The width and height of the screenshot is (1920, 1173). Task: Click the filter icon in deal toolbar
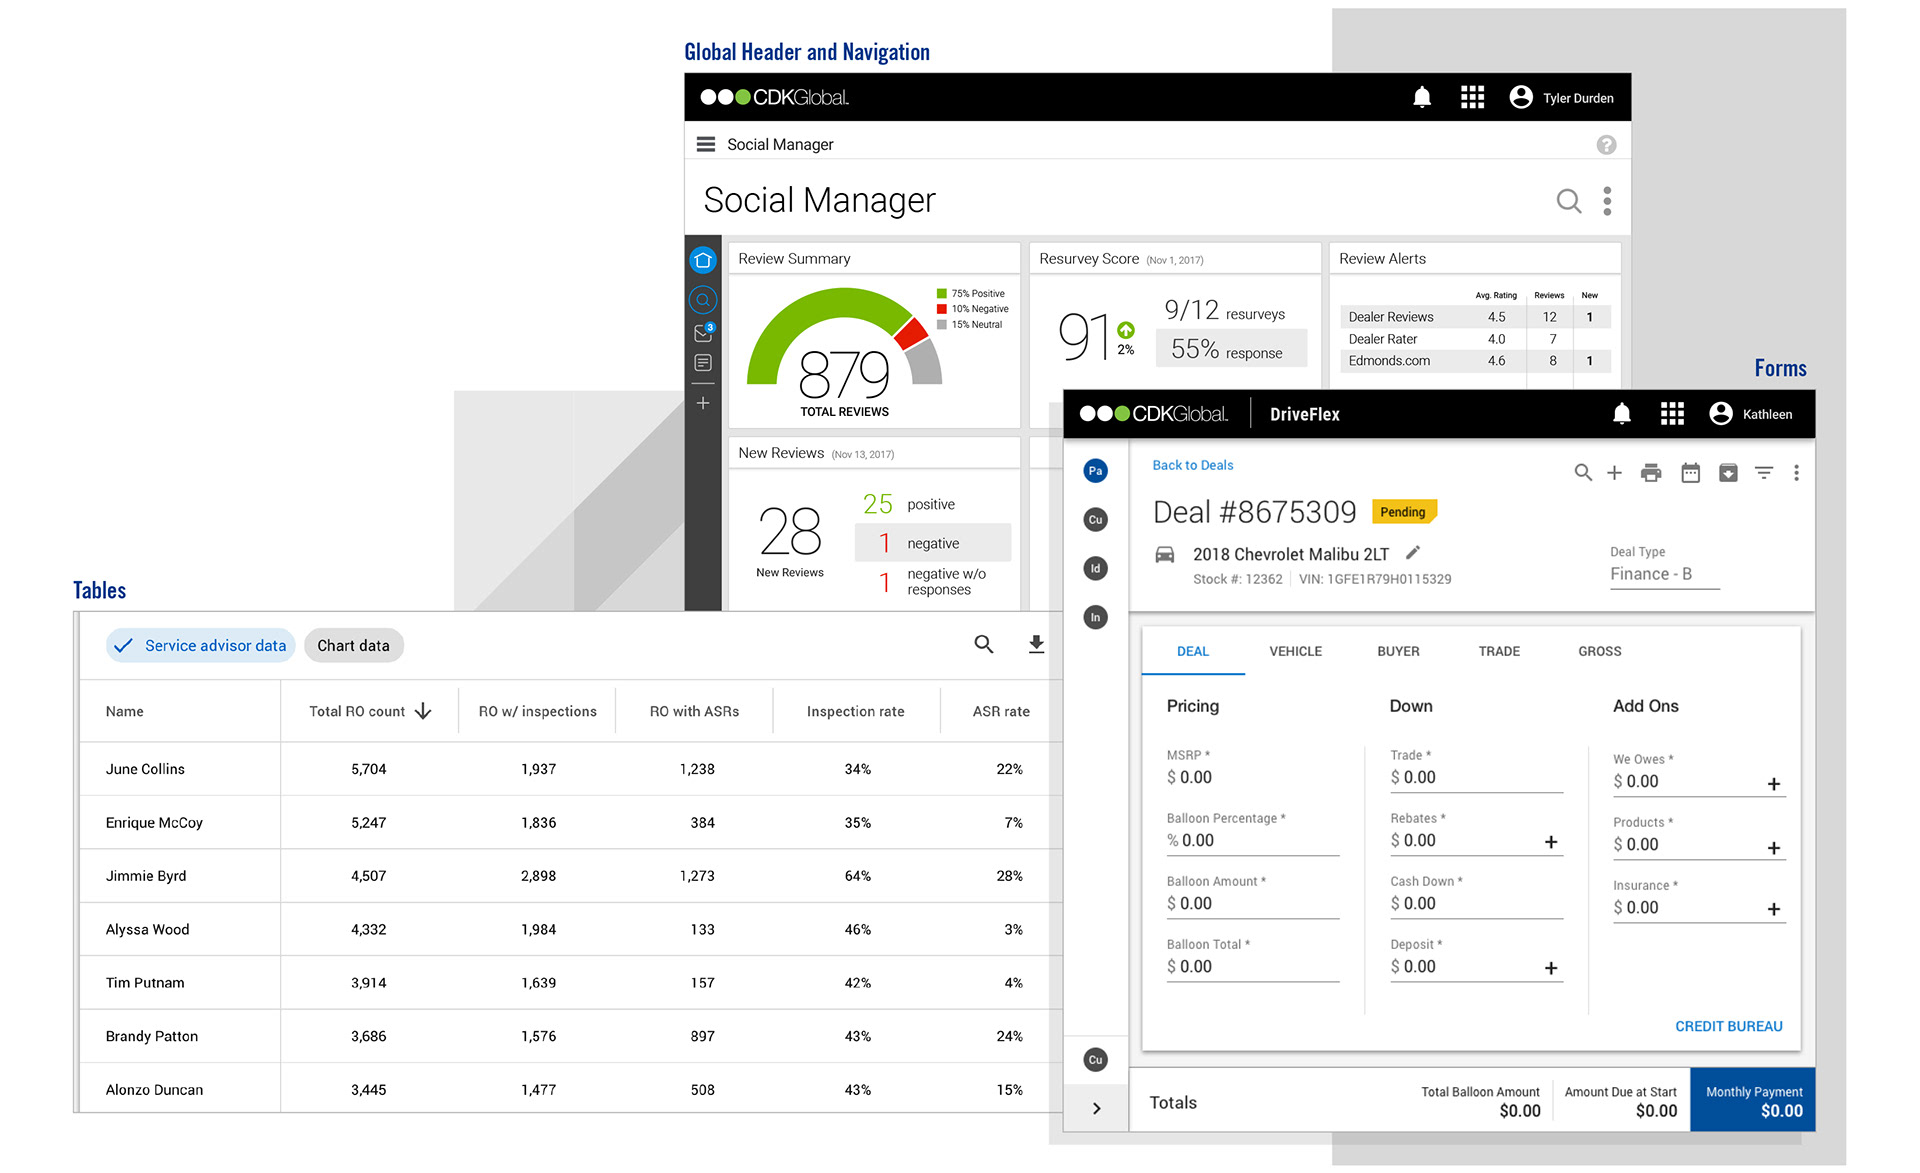pos(1763,473)
